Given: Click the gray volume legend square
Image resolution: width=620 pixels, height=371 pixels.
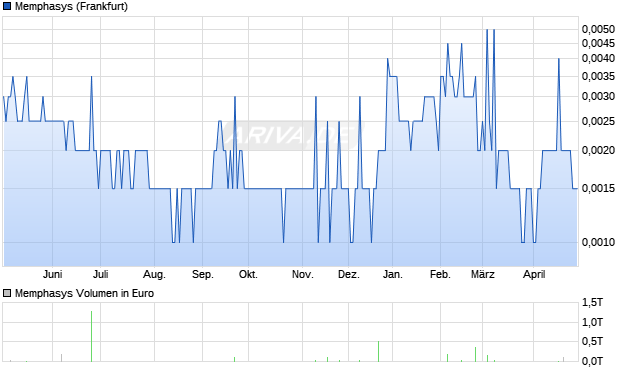Looking at the screenshot, I should click(x=7, y=293).
